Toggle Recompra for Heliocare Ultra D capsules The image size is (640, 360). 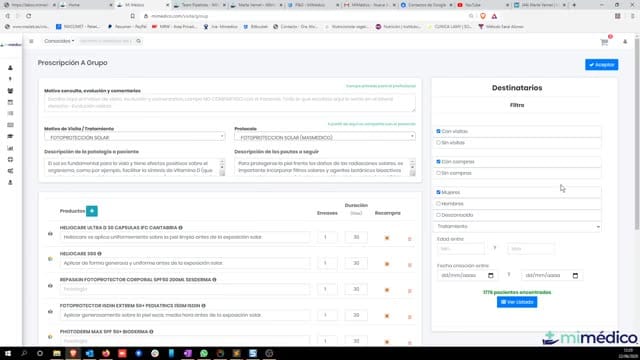click(x=387, y=238)
